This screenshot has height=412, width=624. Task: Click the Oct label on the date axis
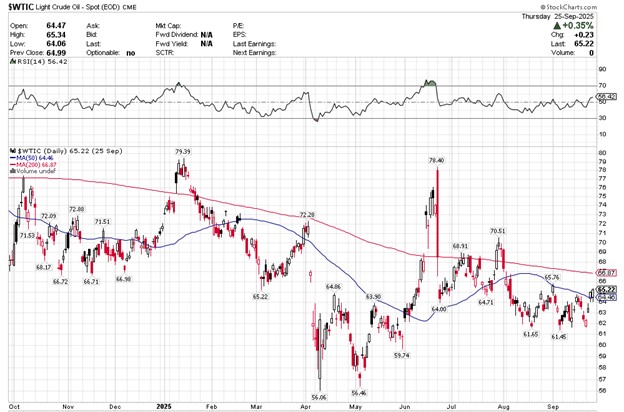(15, 407)
